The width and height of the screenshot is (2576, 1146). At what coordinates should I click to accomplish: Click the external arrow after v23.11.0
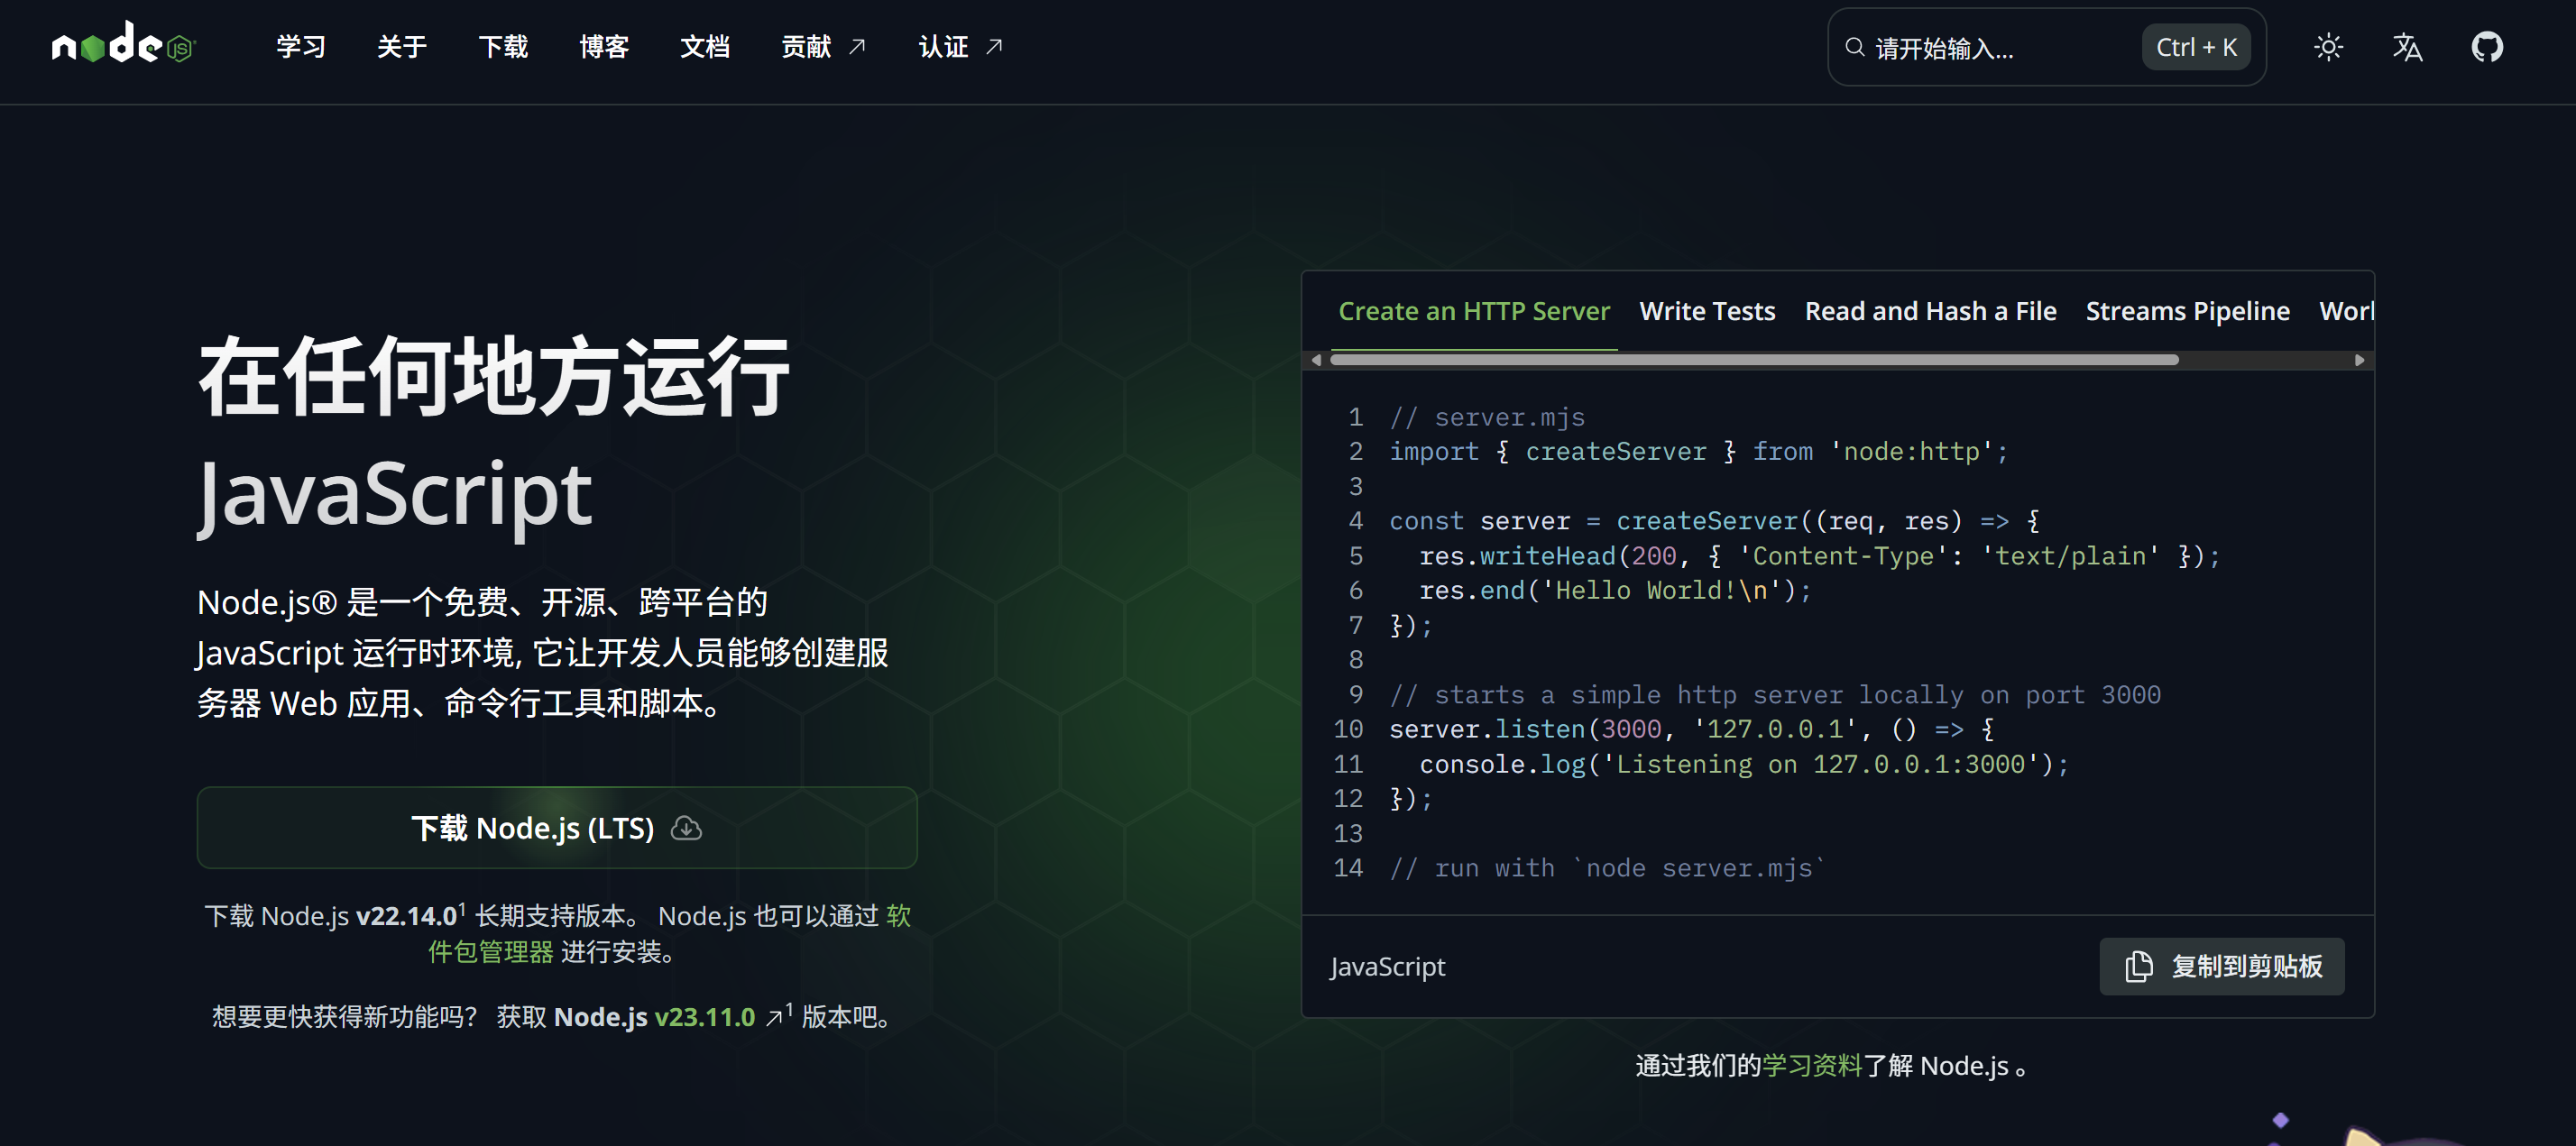[774, 1017]
